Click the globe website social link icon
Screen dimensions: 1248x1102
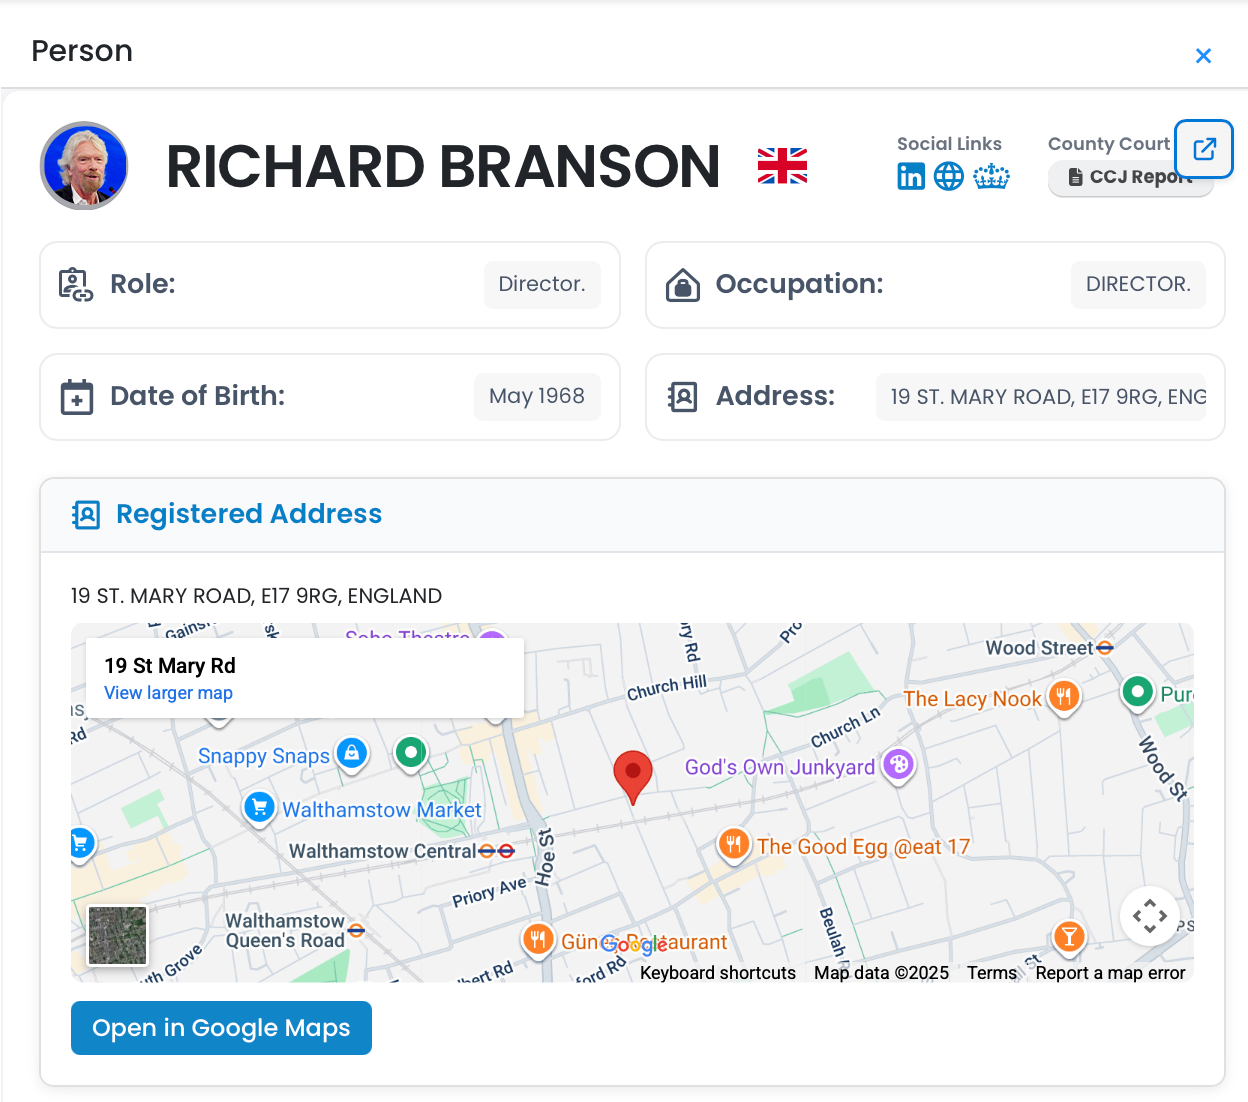pyautogui.click(x=948, y=177)
